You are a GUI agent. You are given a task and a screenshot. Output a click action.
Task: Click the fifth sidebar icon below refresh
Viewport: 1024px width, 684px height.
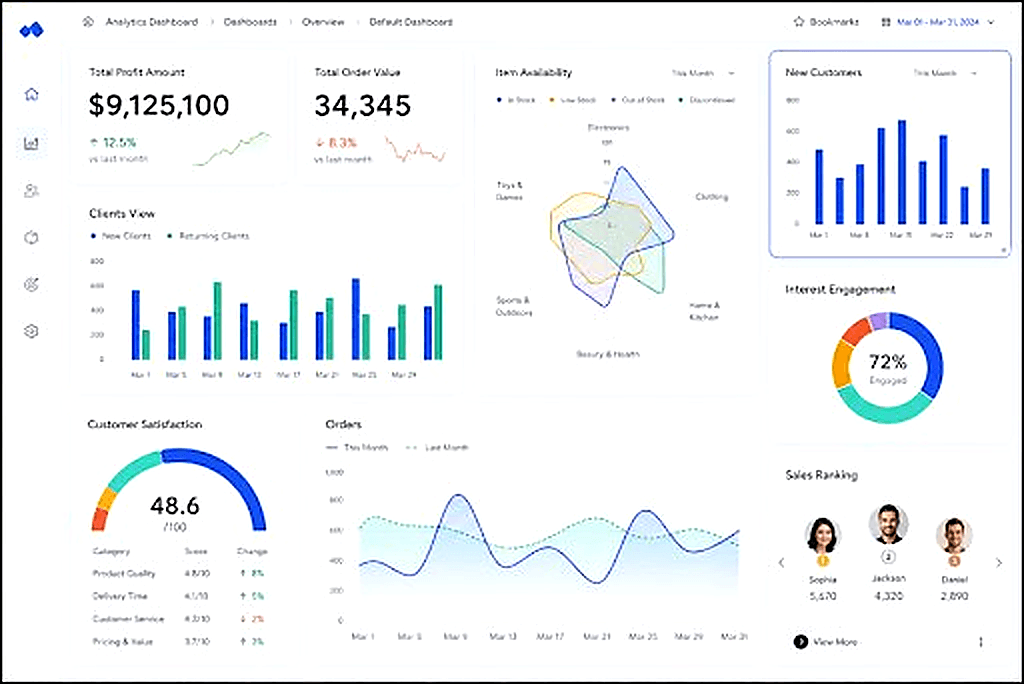point(31,284)
